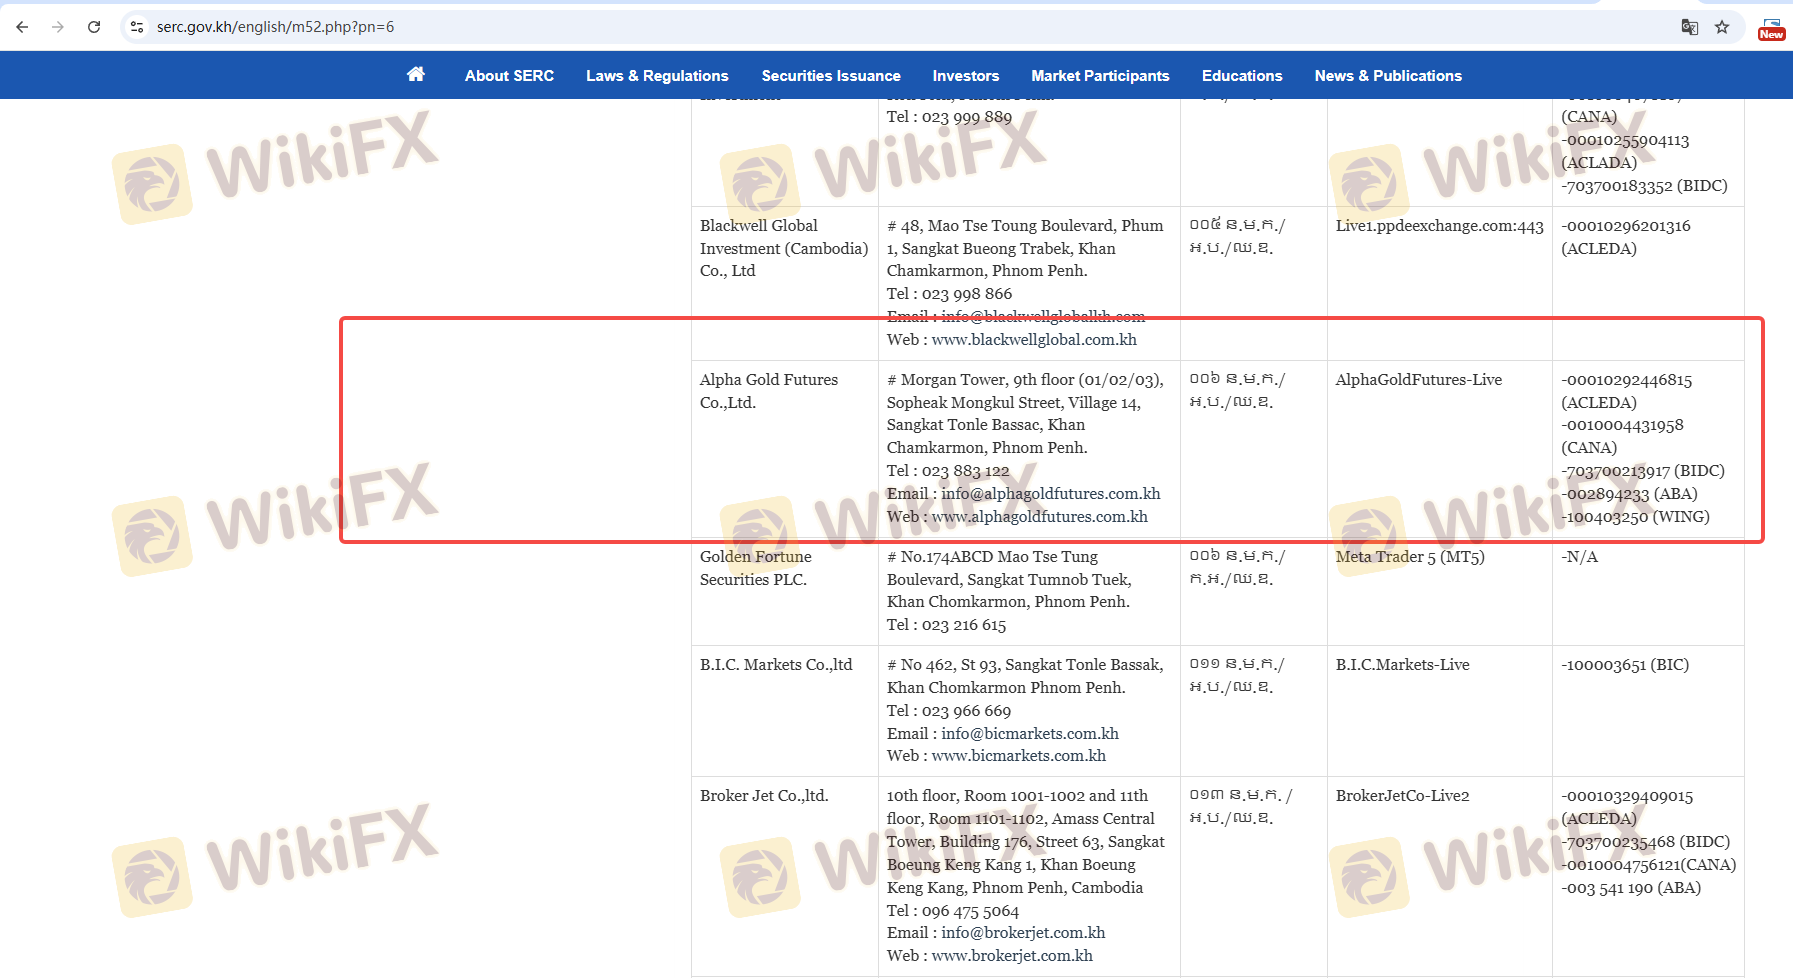This screenshot has height=978, width=1793.
Task: Click the translate page icon
Action: tap(1689, 27)
